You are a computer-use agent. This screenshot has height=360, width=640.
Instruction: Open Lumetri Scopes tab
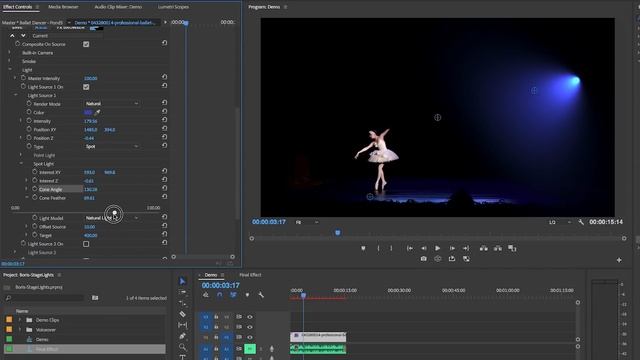[173, 7]
